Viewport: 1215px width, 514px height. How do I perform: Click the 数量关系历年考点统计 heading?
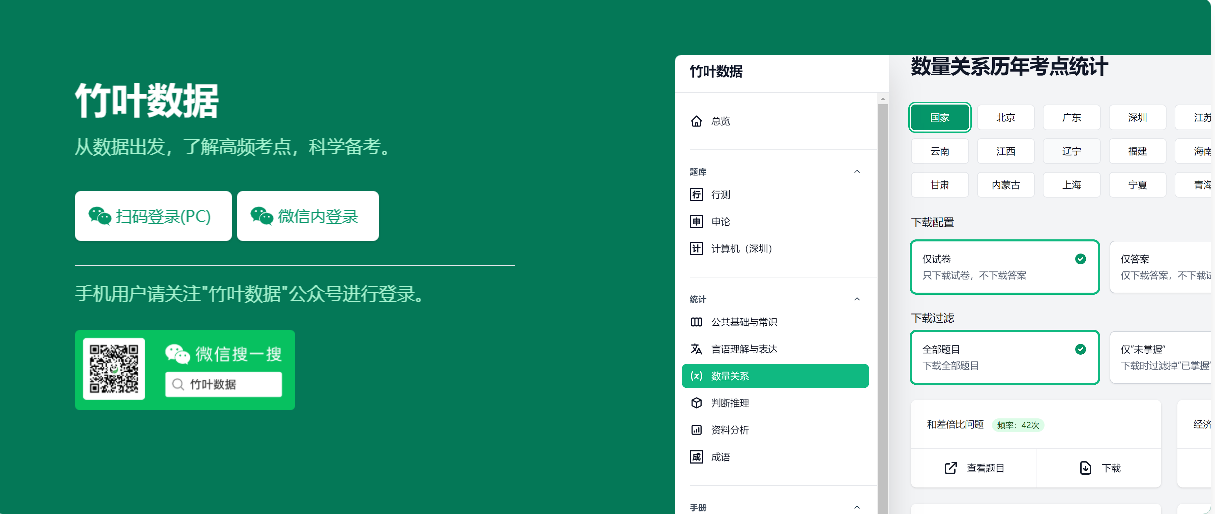pos(1009,67)
